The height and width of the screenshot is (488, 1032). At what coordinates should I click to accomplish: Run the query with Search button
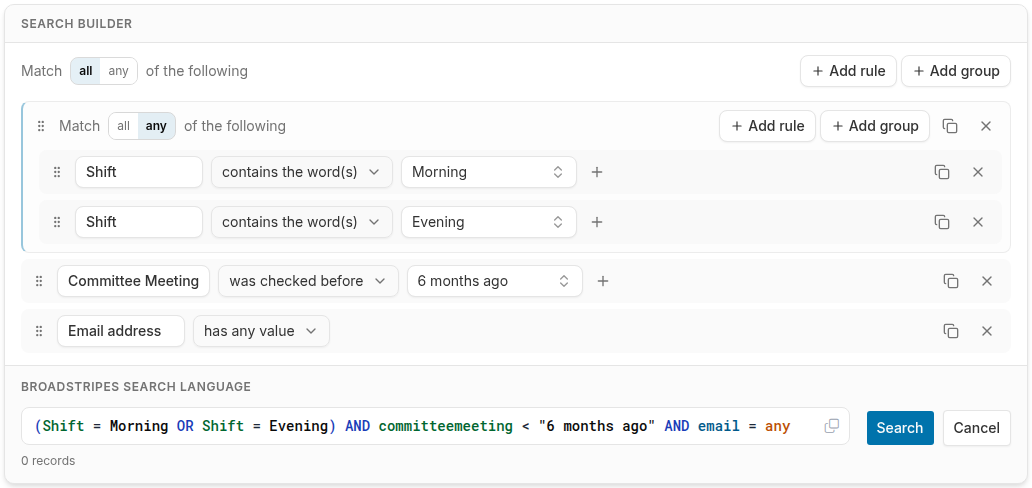coord(900,428)
